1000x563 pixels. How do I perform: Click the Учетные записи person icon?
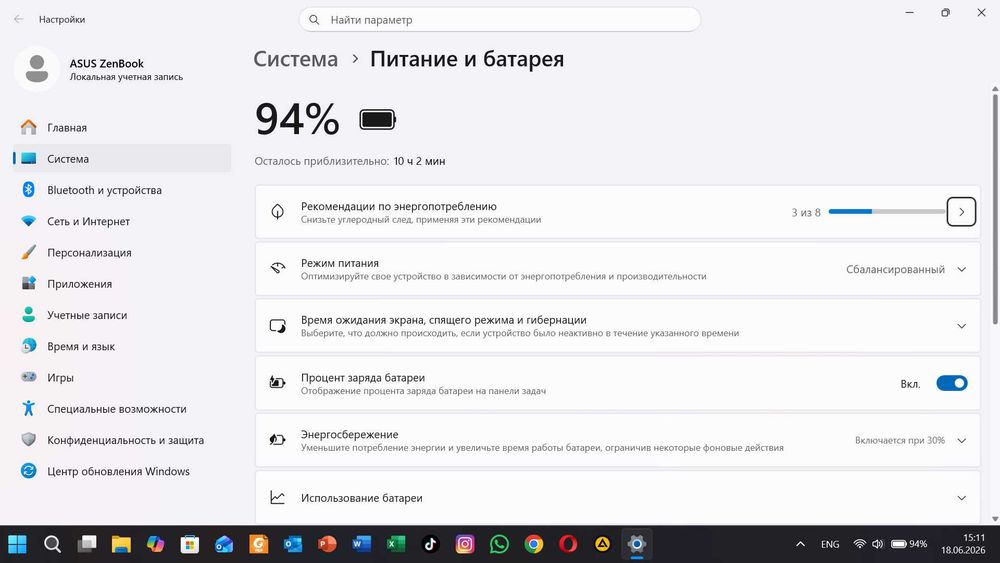click(29, 314)
